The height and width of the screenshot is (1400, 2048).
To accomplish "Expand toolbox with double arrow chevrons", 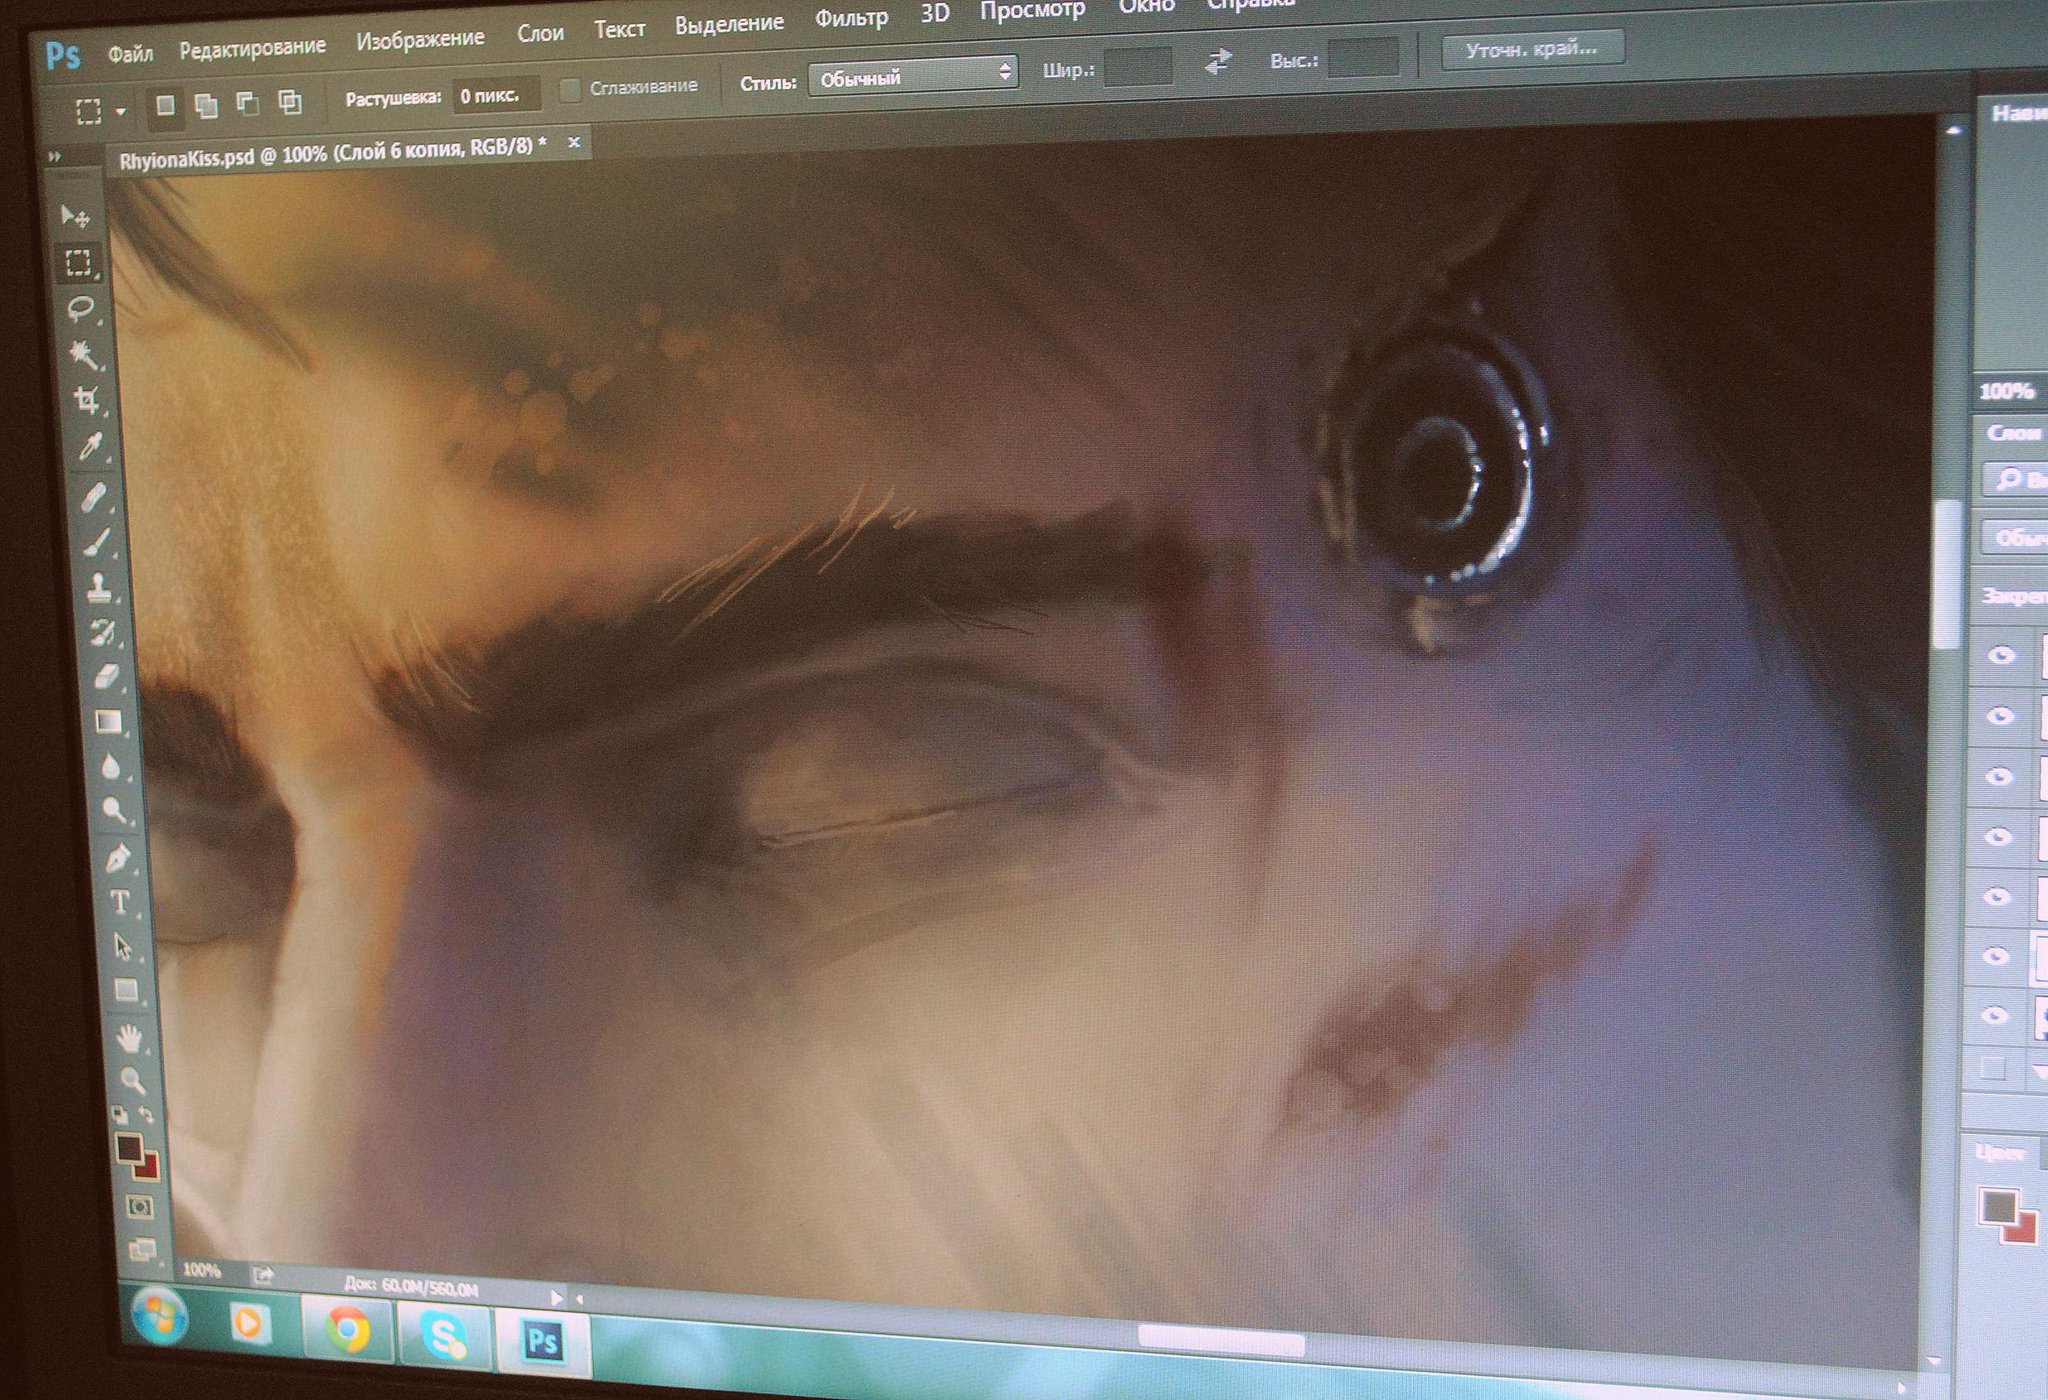I will click(55, 157).
